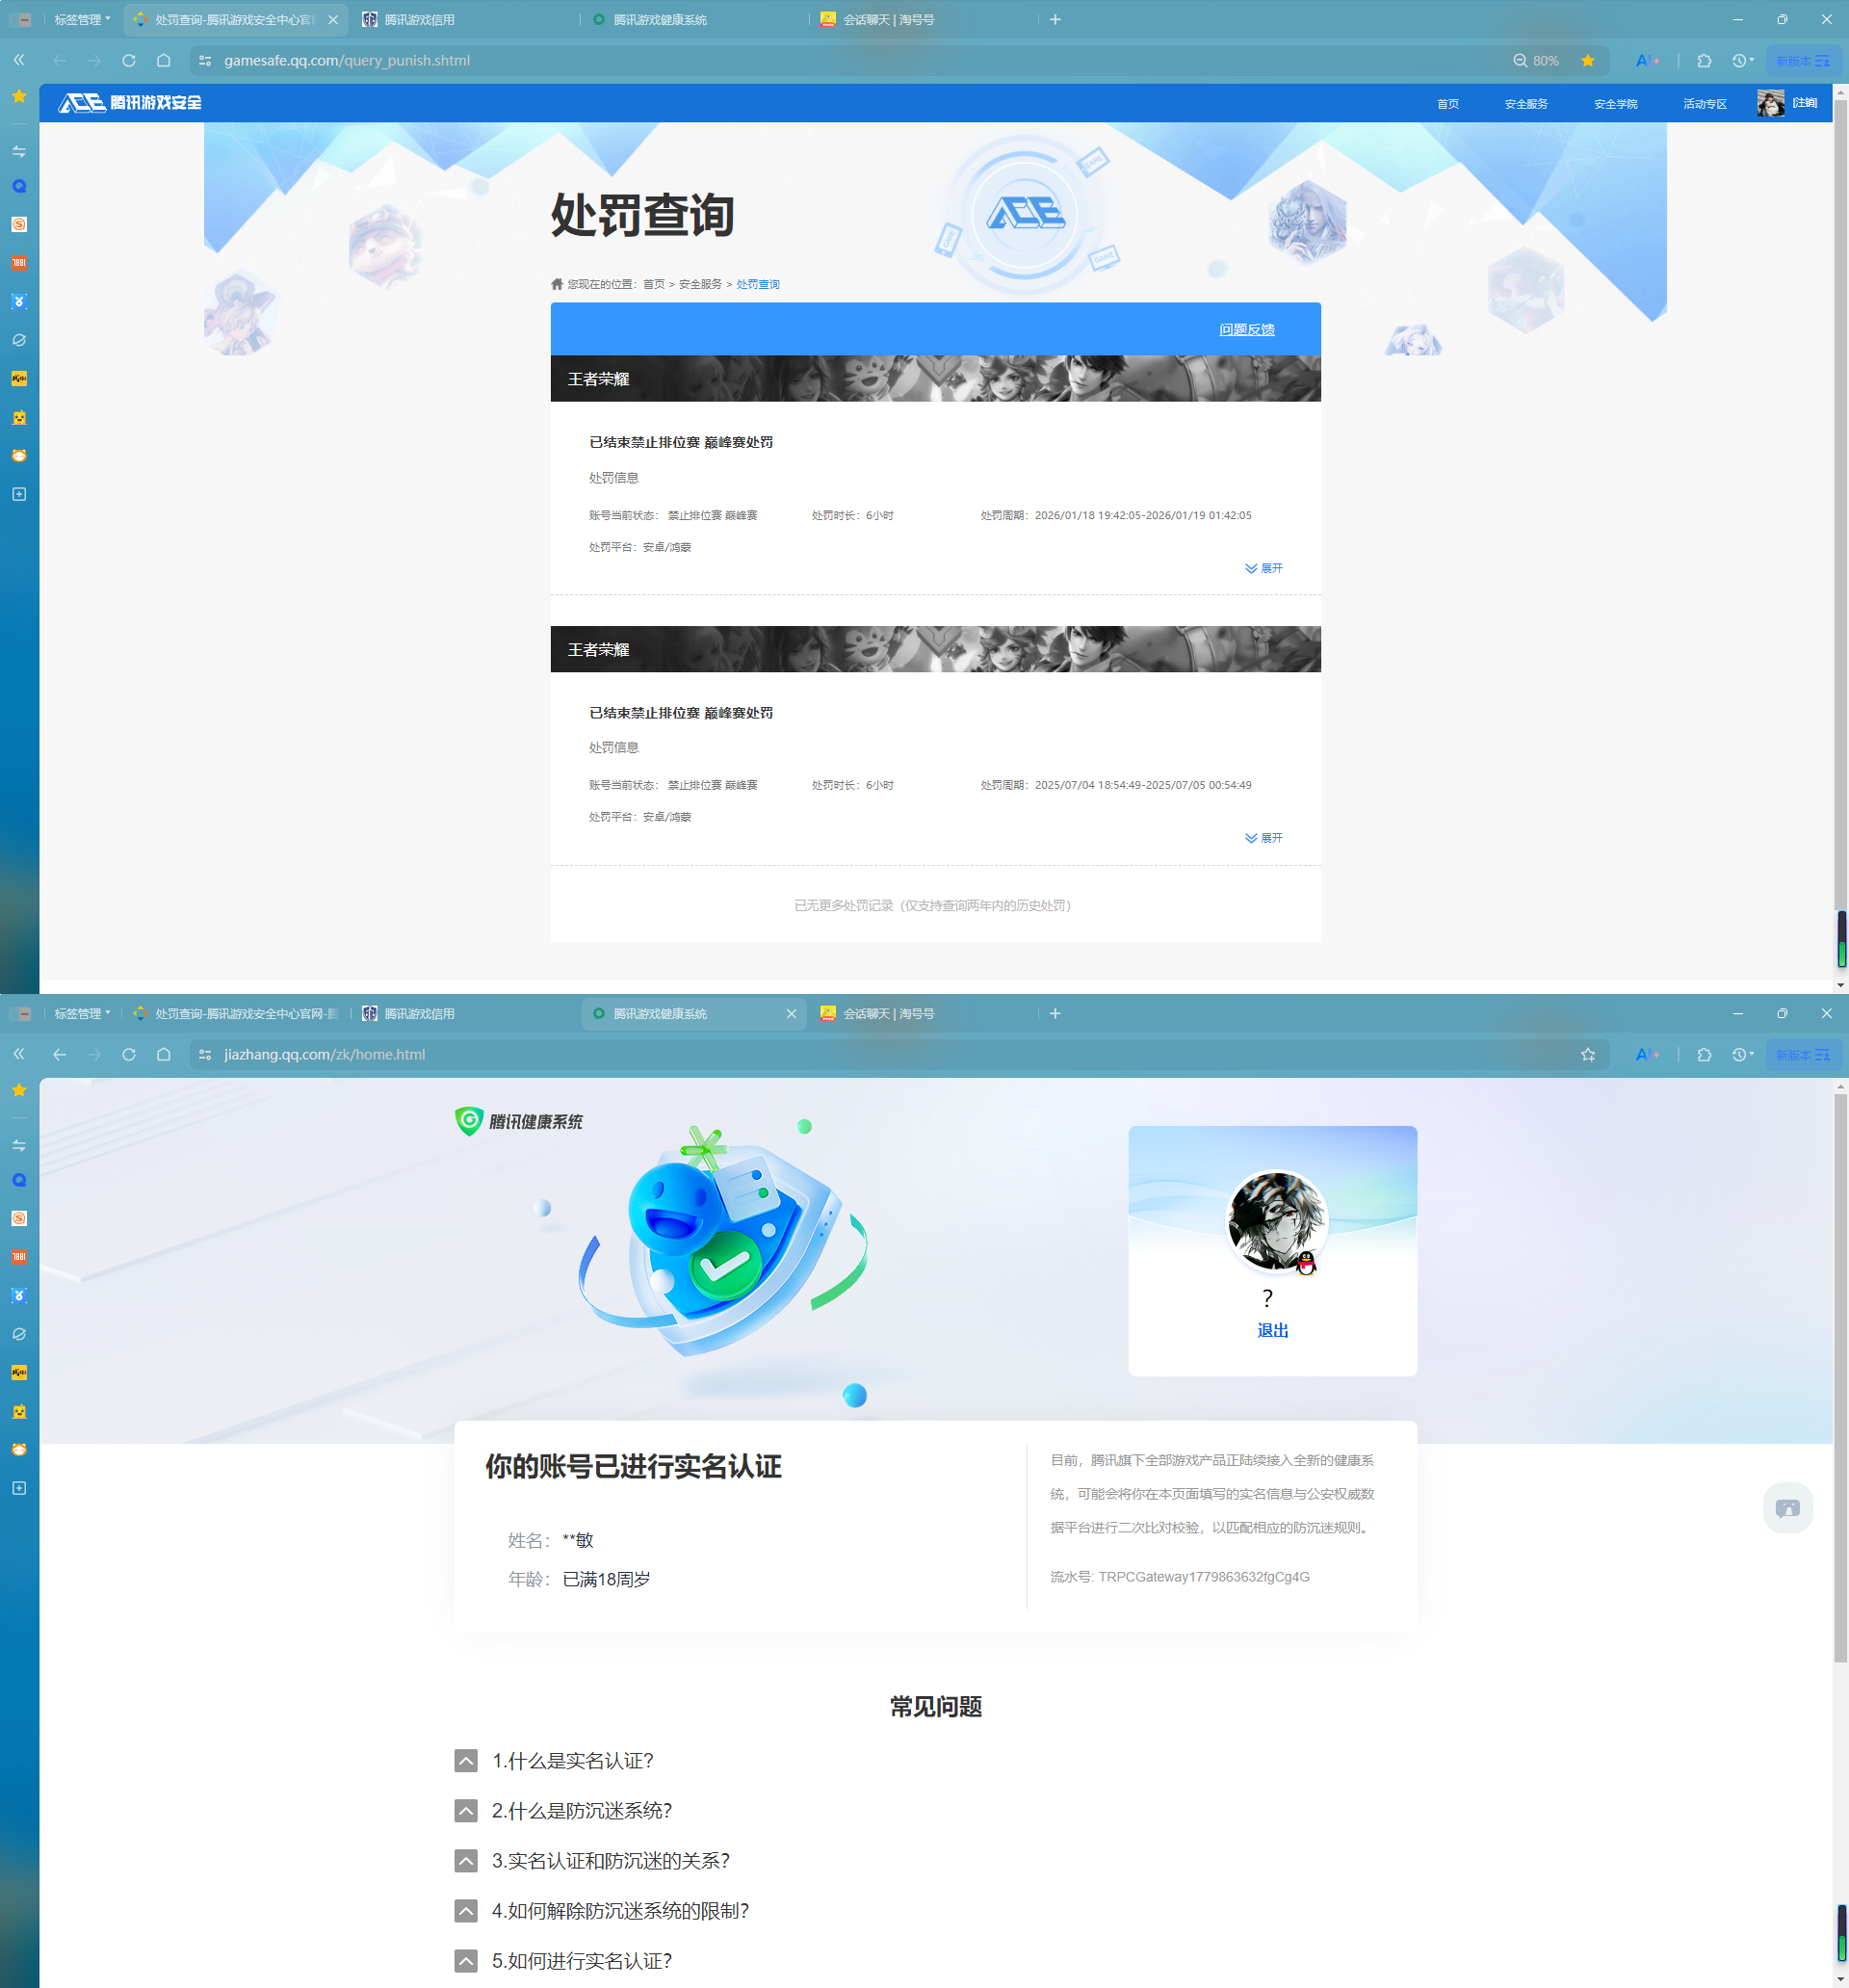Open 安全服务 in the ACE top navigation
Viewport: 1849px width, 1988px height.
1526,104
